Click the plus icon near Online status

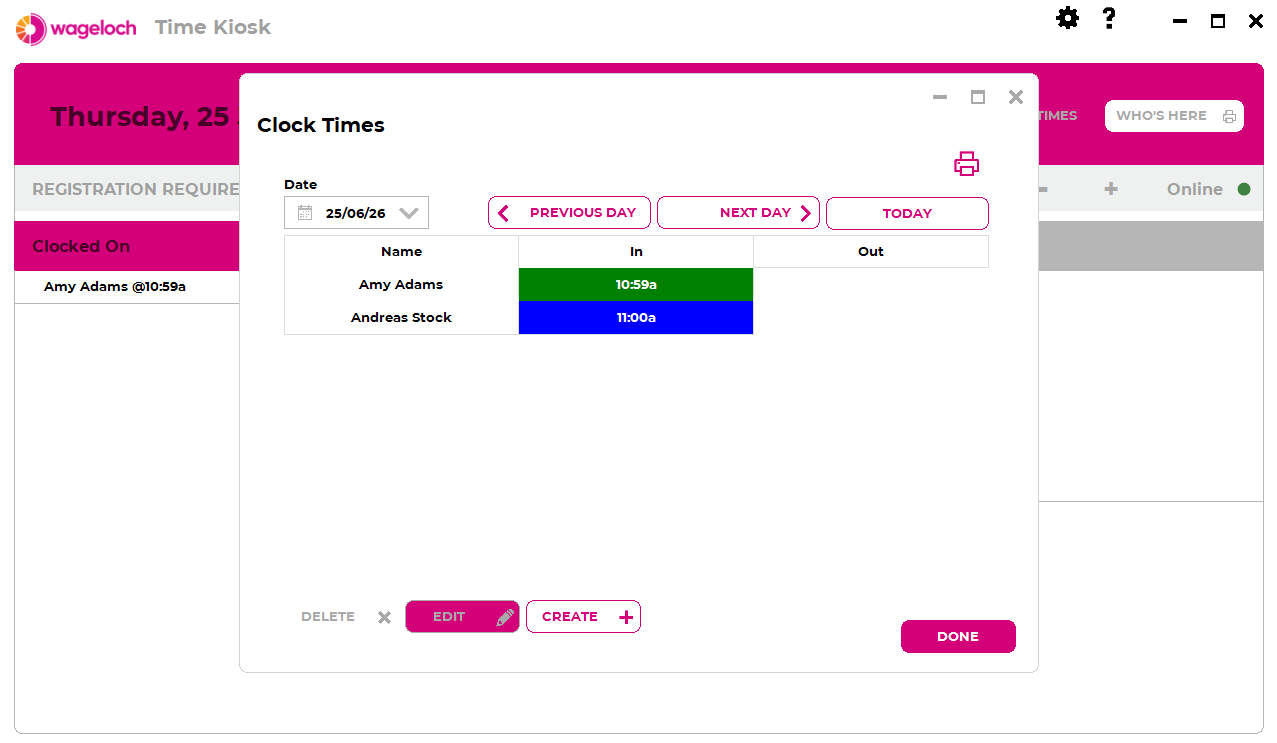tap(1111, 189)
